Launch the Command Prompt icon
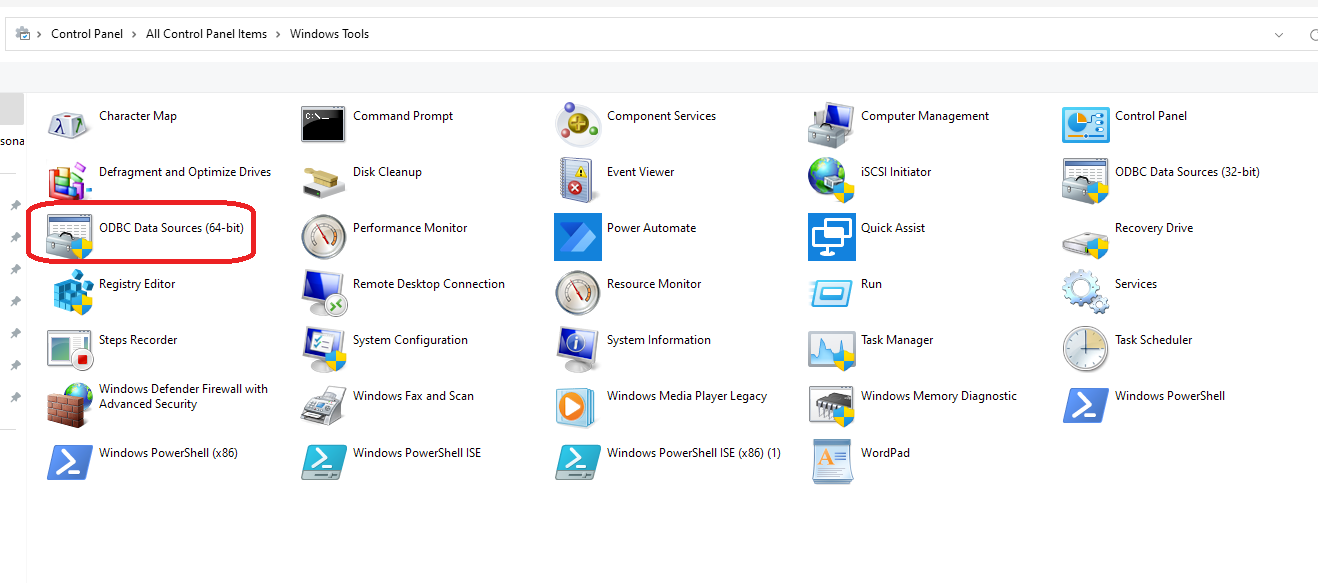The width and height of the screenshot is (1318, 583). click(324, 125)
